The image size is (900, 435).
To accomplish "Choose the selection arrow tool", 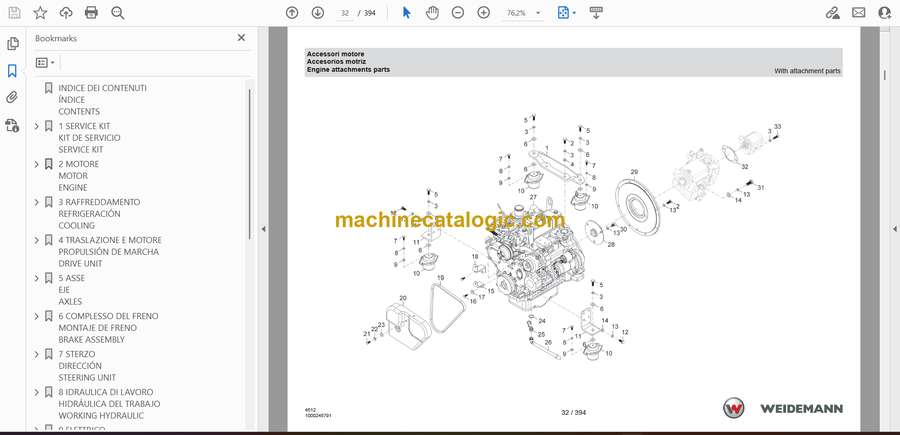I will (x=406, y=13).
